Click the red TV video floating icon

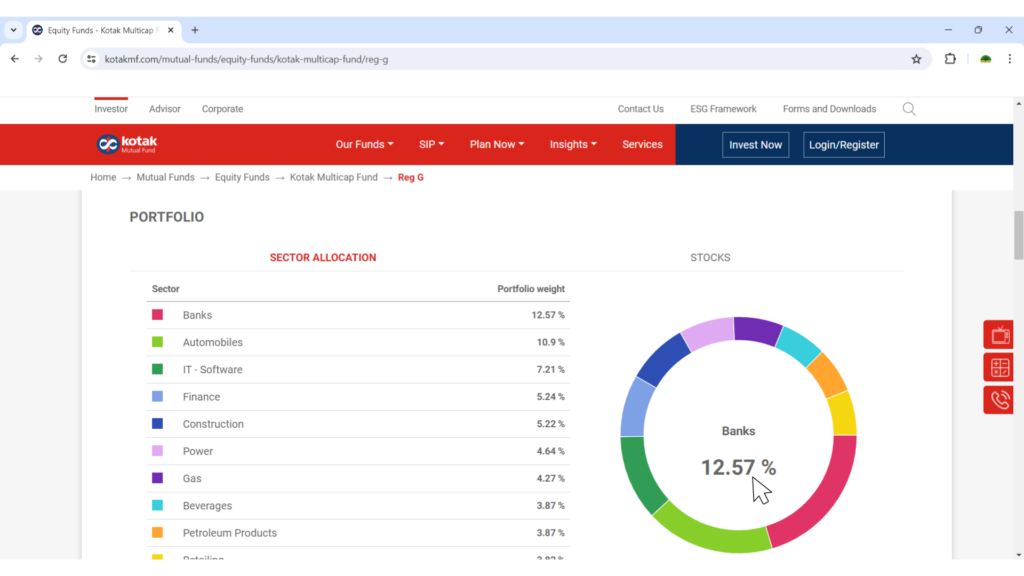coord(999,335)
